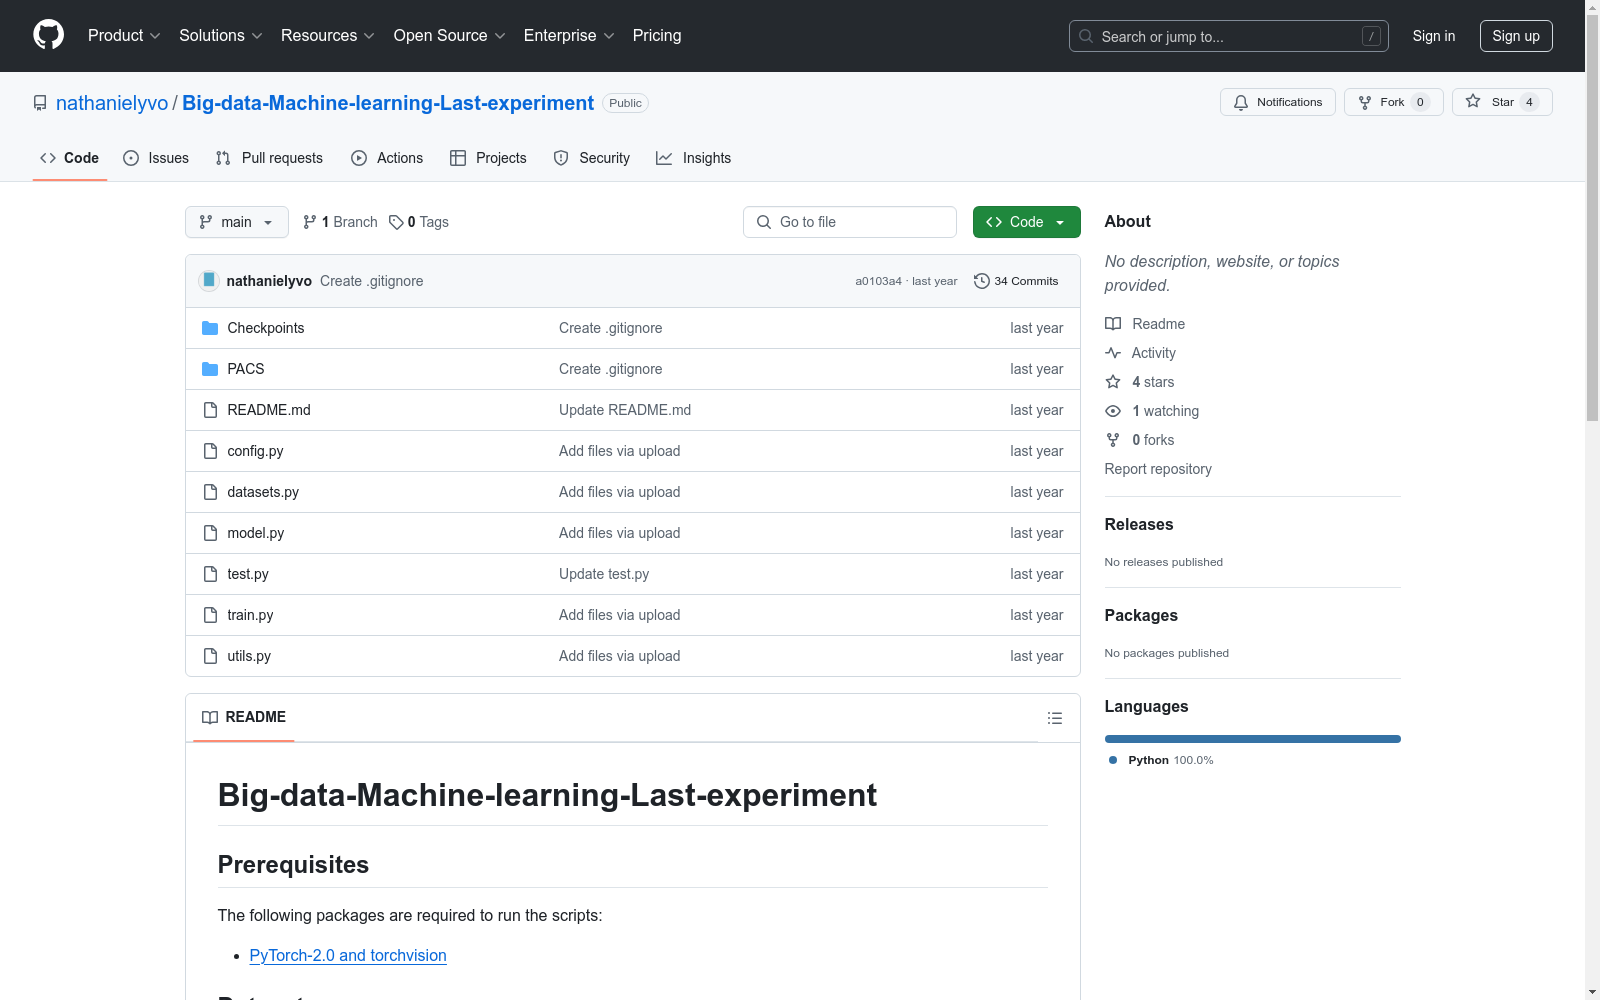This screenshot has height=1000, width=1600.
Task: Select the Code tab
Action: pos(70,158)
